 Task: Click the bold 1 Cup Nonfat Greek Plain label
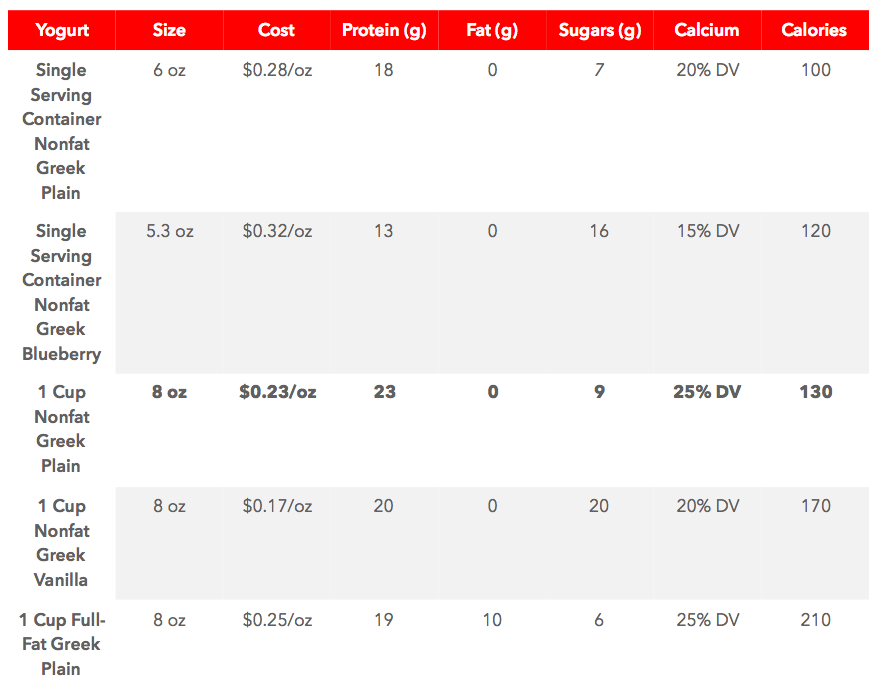pyautogui.click(x=61, y=429)
